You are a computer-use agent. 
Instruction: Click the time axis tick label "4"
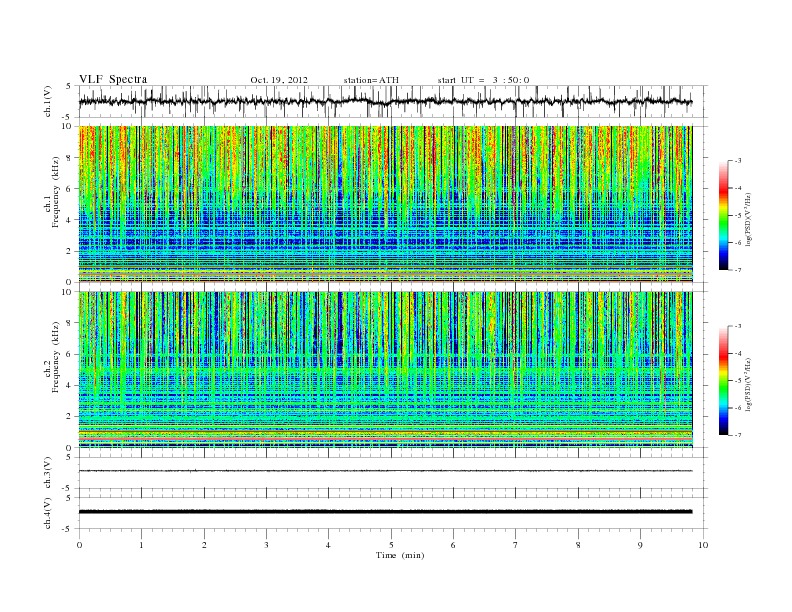pos(328,545)
